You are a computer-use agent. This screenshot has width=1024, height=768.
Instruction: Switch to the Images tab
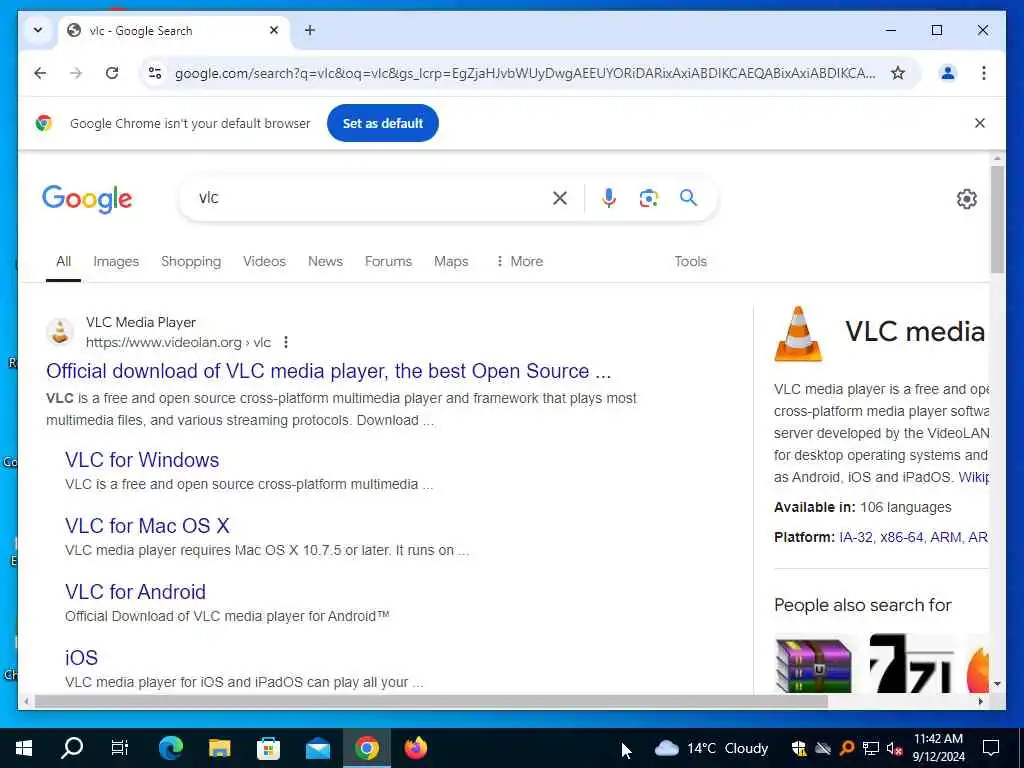(x=116, y=261)
